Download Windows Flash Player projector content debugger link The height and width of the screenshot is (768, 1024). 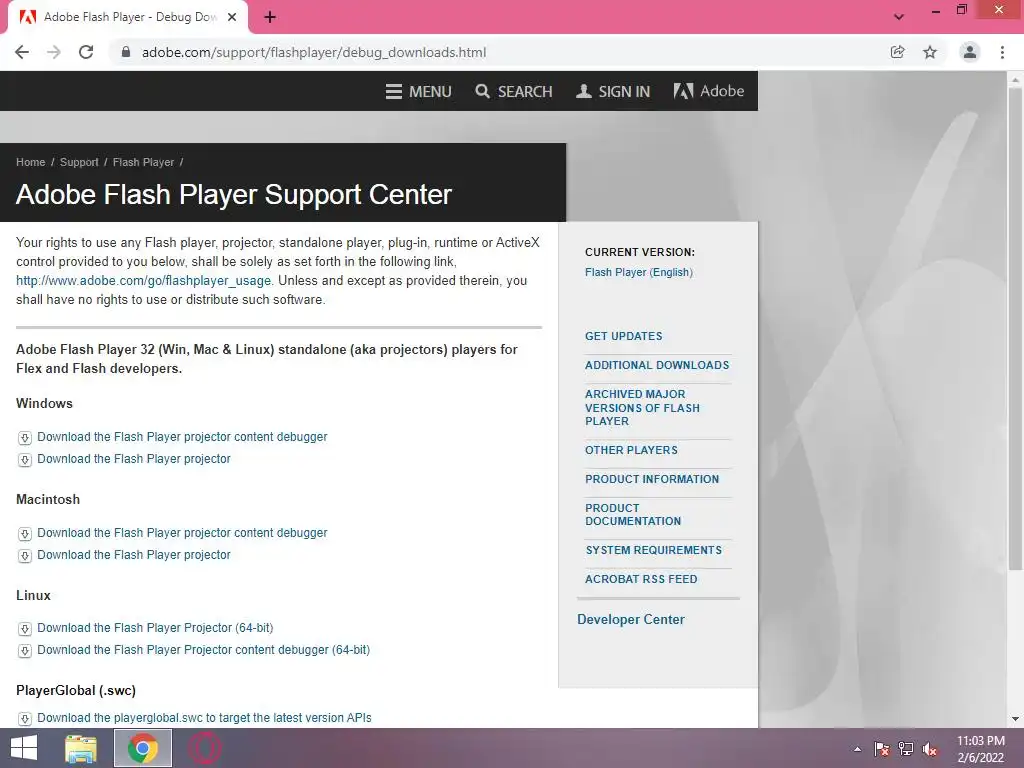(182, 437)
